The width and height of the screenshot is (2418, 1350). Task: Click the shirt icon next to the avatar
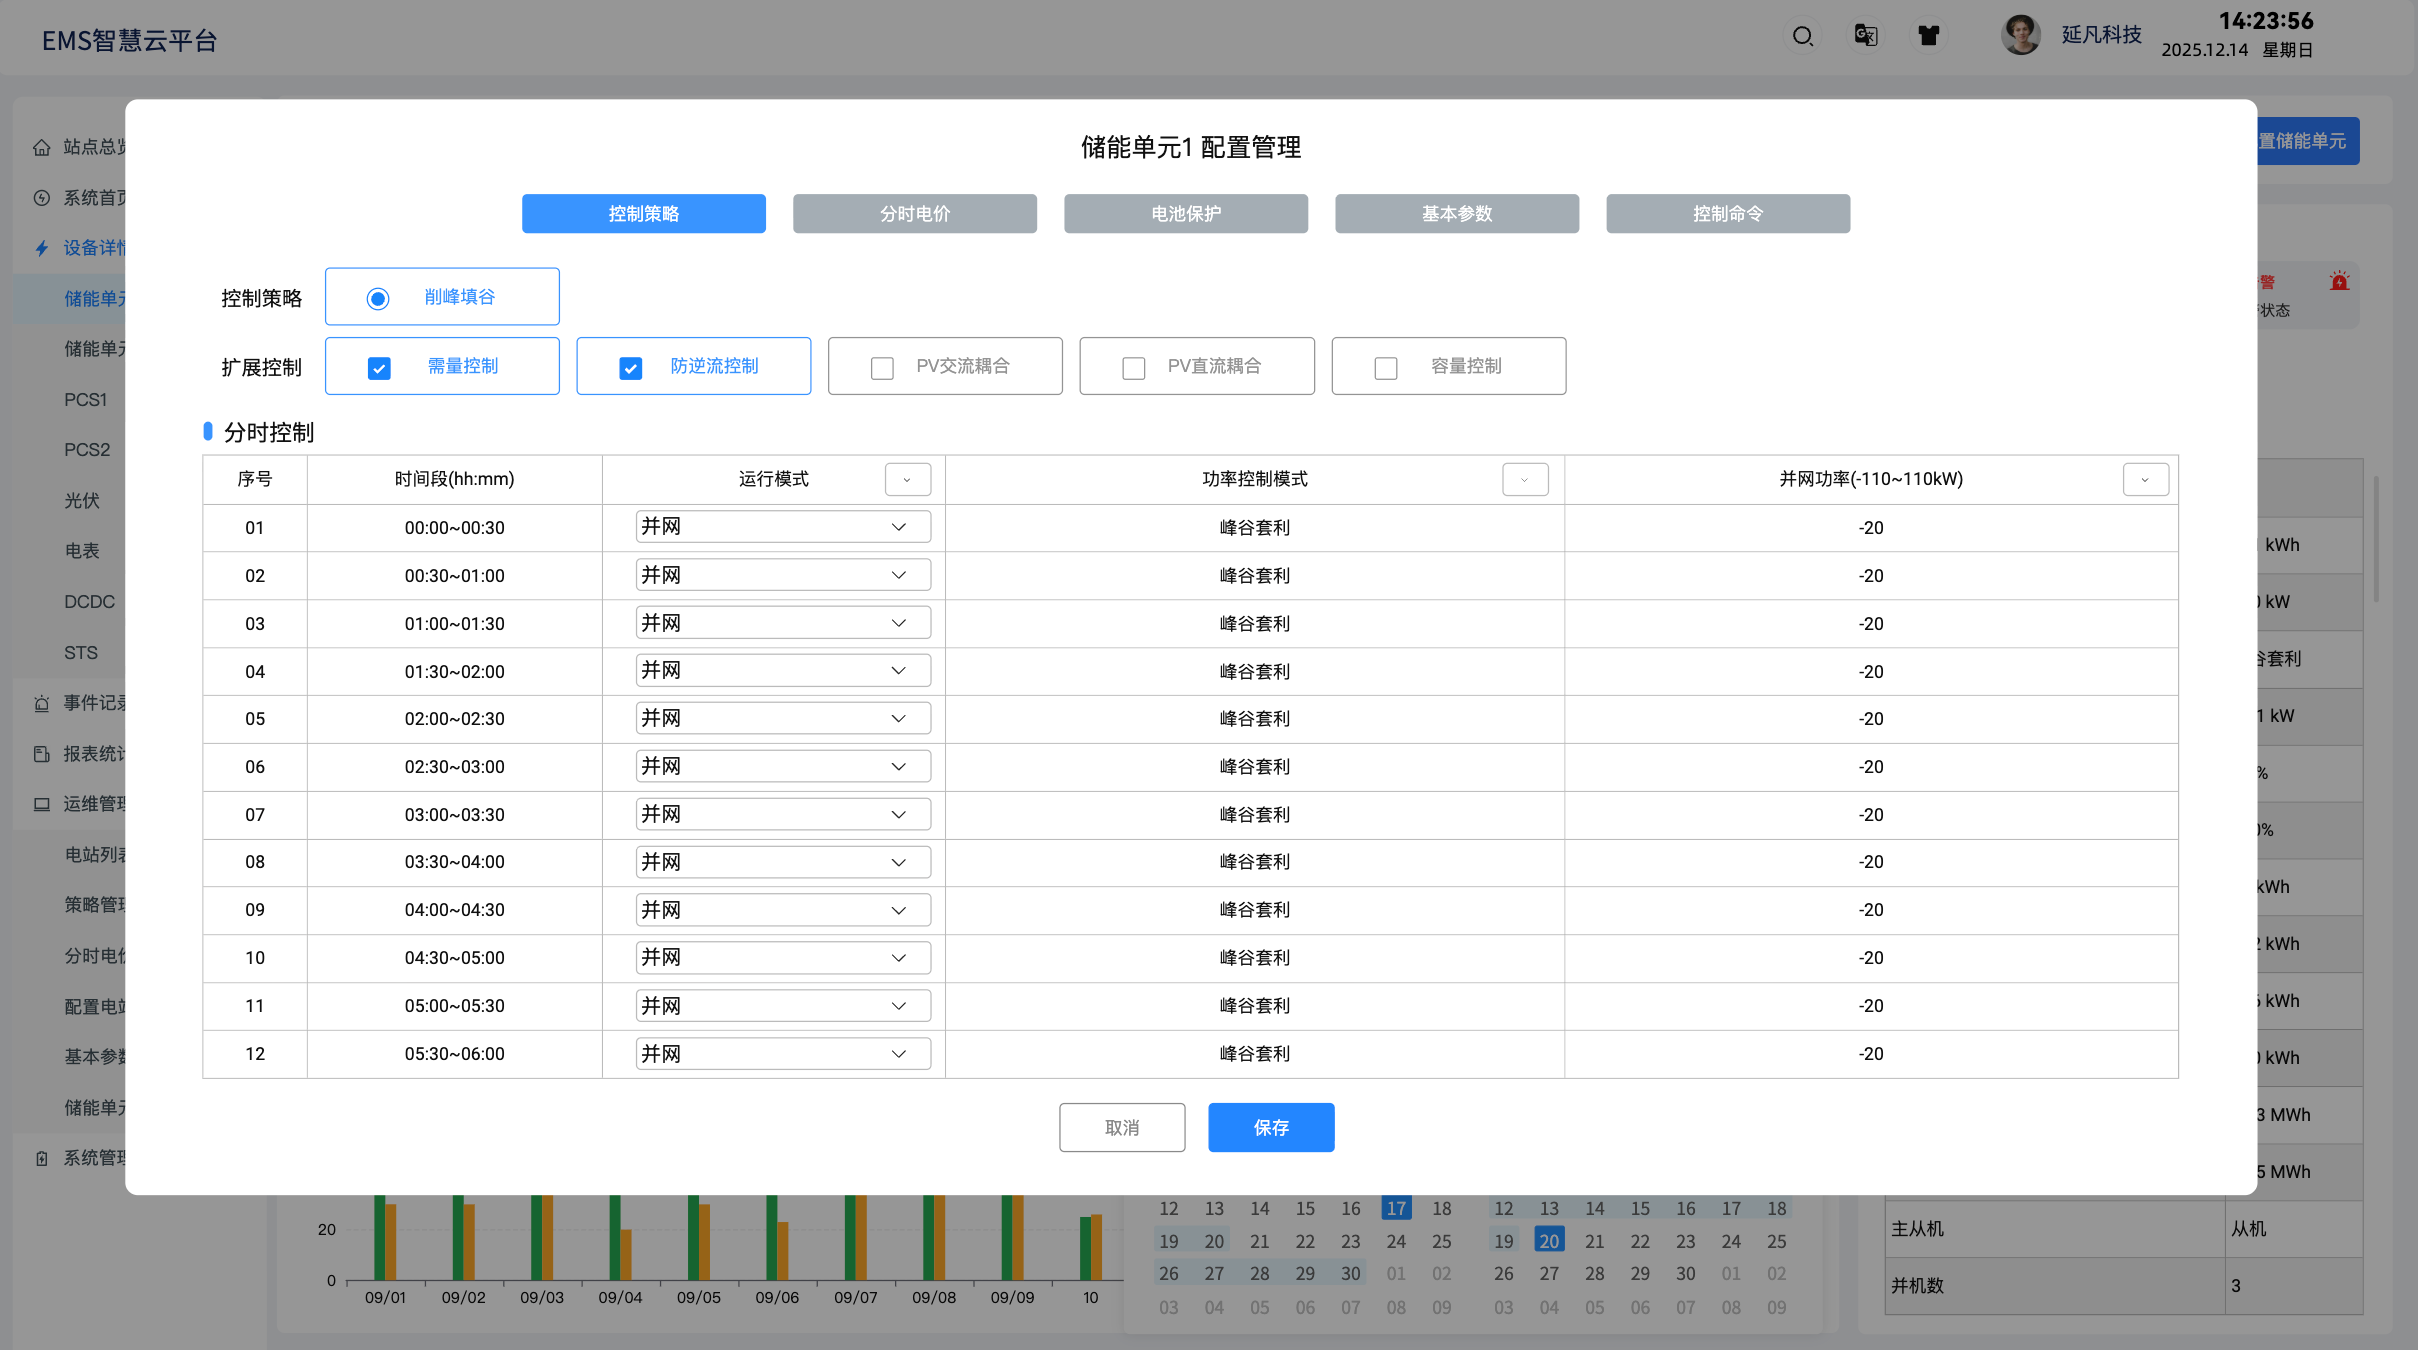tap(1927, 36)
